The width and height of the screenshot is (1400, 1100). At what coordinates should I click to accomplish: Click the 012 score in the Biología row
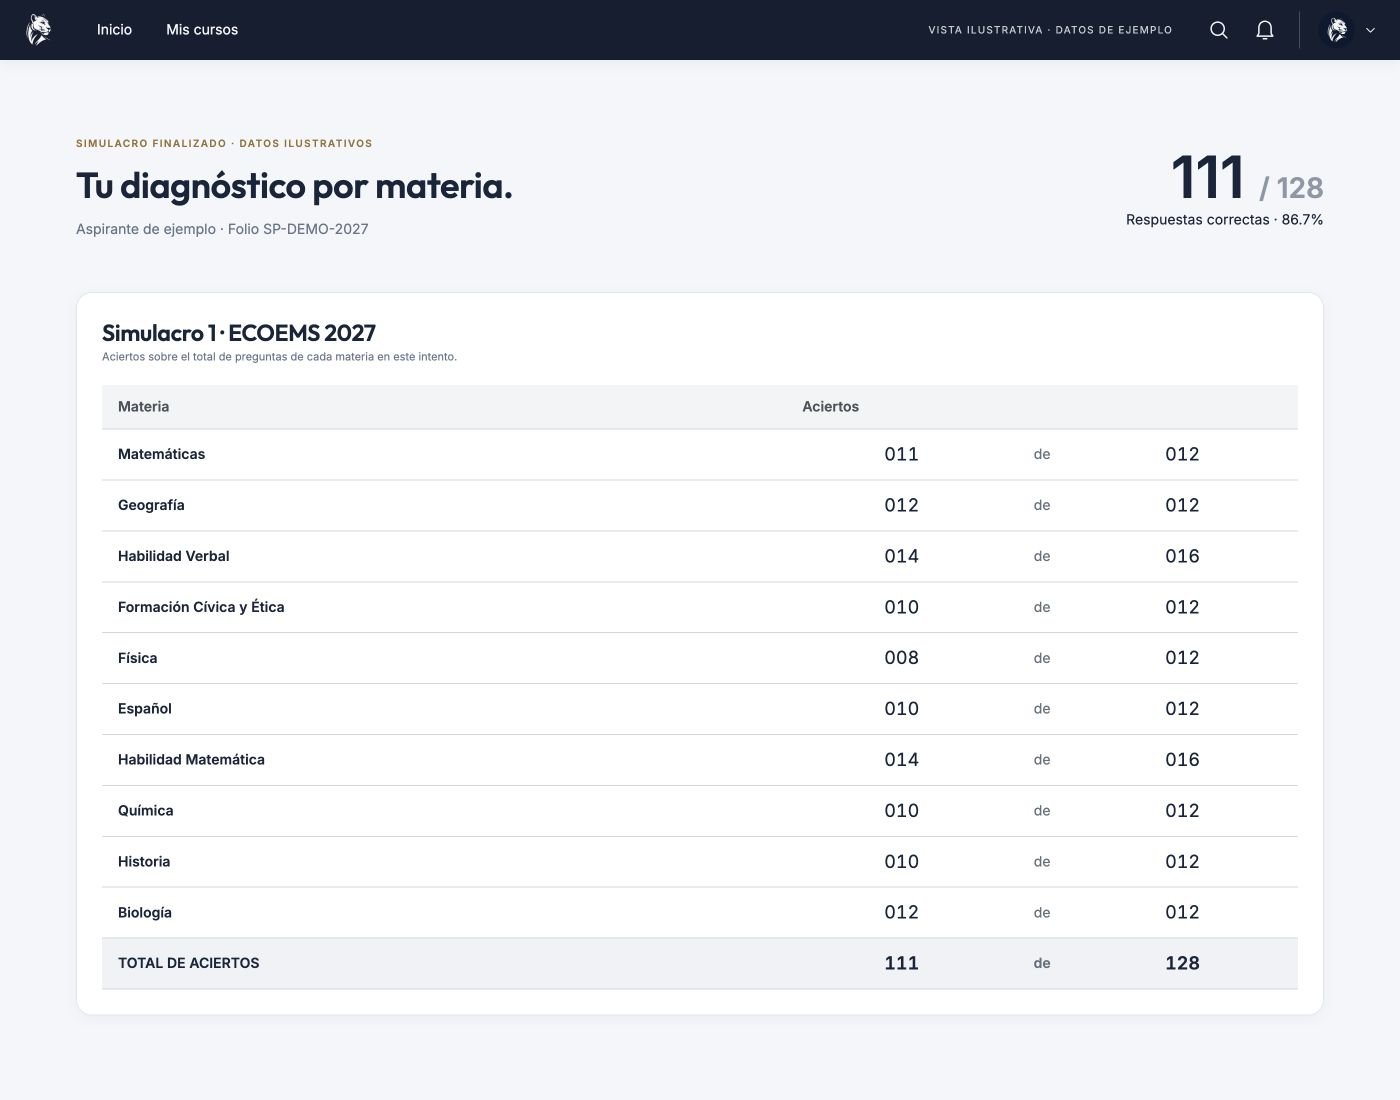[x=901, y=913]
